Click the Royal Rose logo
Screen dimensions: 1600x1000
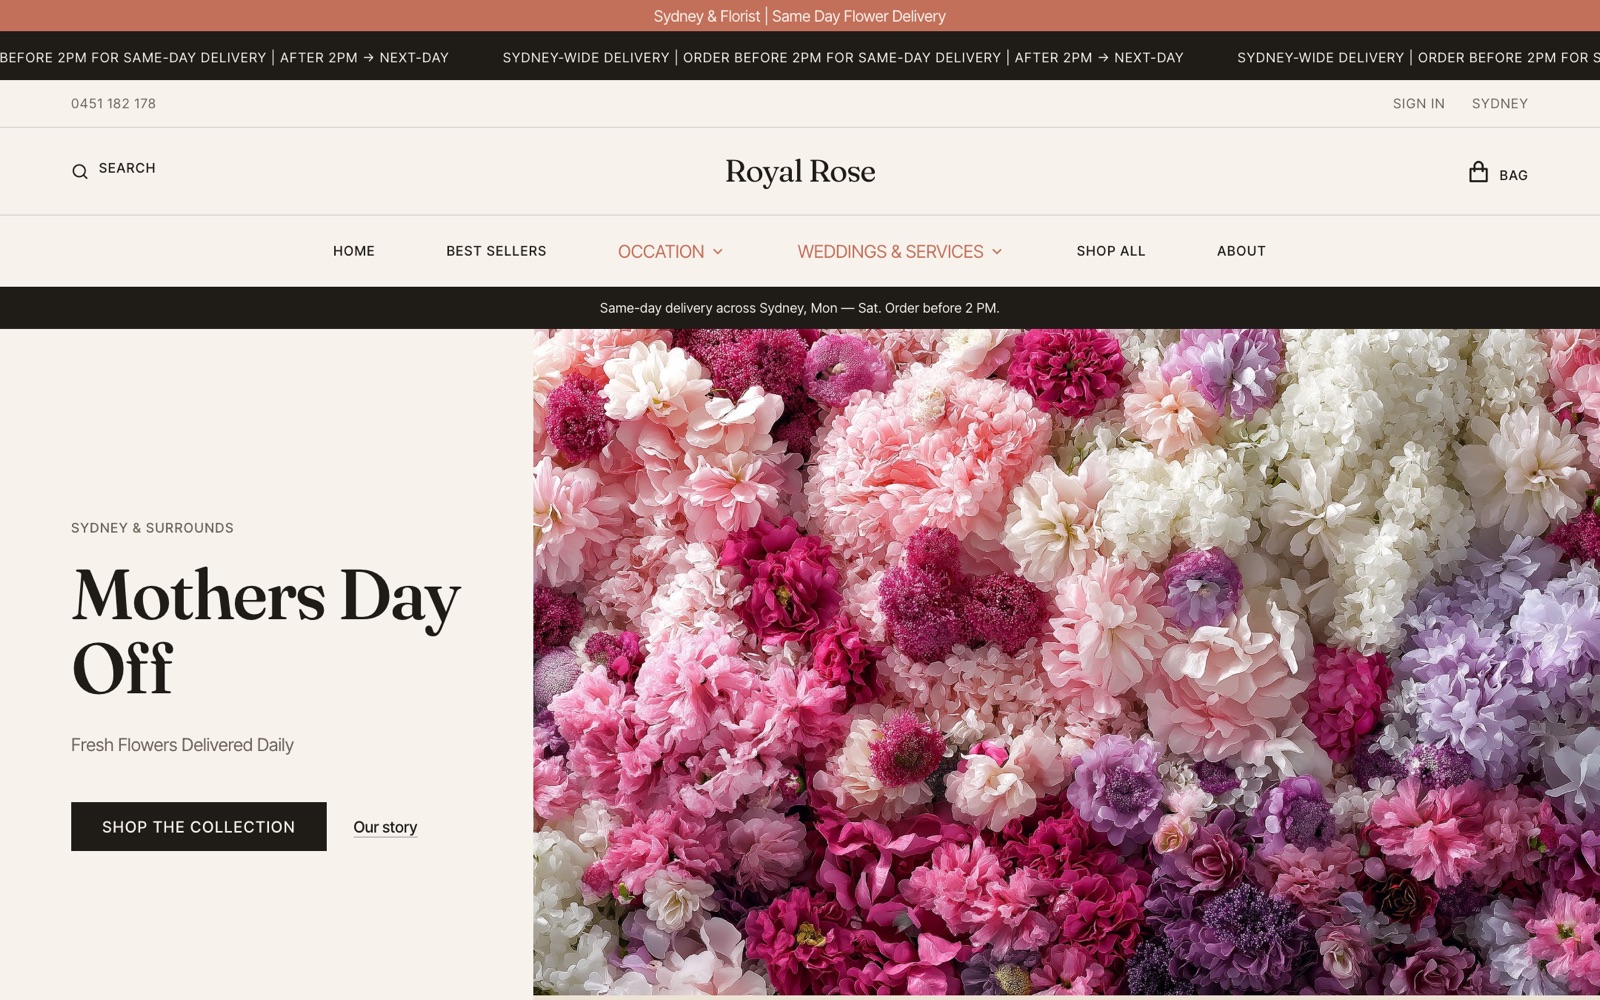(x=800, y=172)
